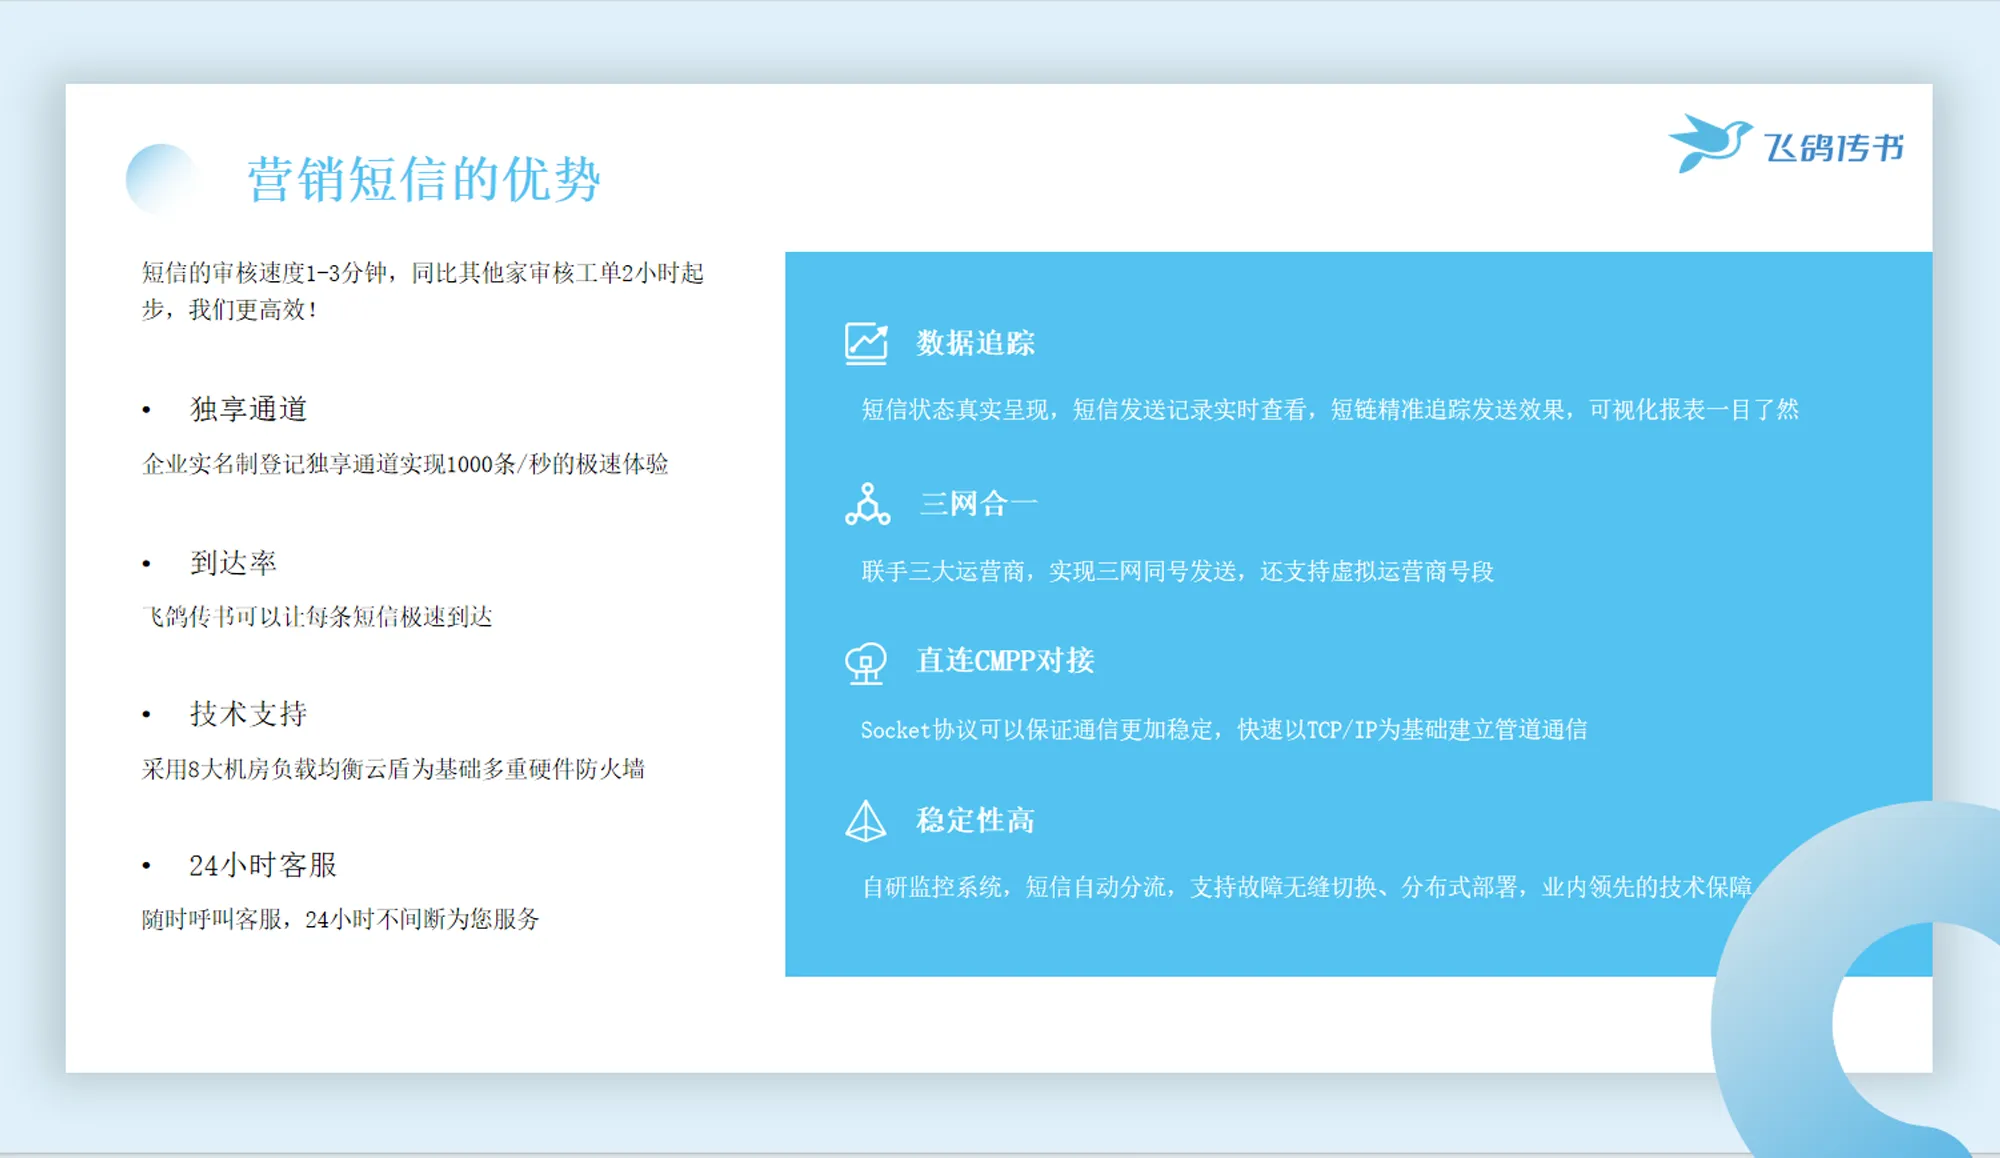The height and width of the screenshot is (1158, 2000).
Task: Click the 到达率 bullet item
Action: point(233,563)
